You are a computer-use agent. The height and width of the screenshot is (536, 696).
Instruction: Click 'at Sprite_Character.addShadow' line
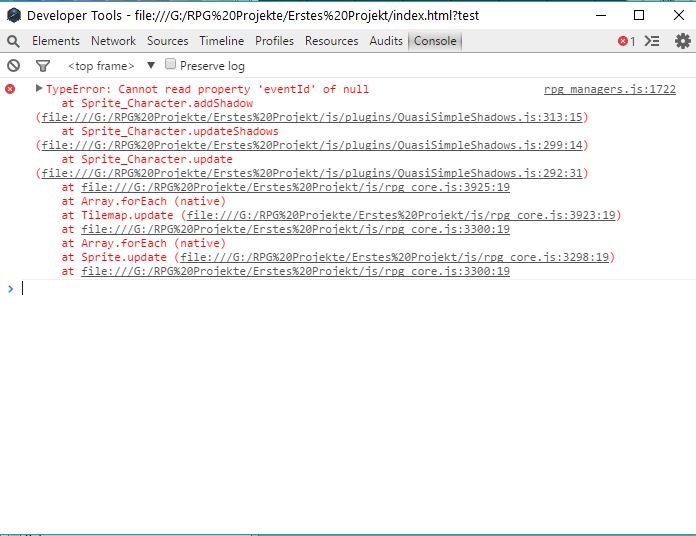tap(157, 103)
